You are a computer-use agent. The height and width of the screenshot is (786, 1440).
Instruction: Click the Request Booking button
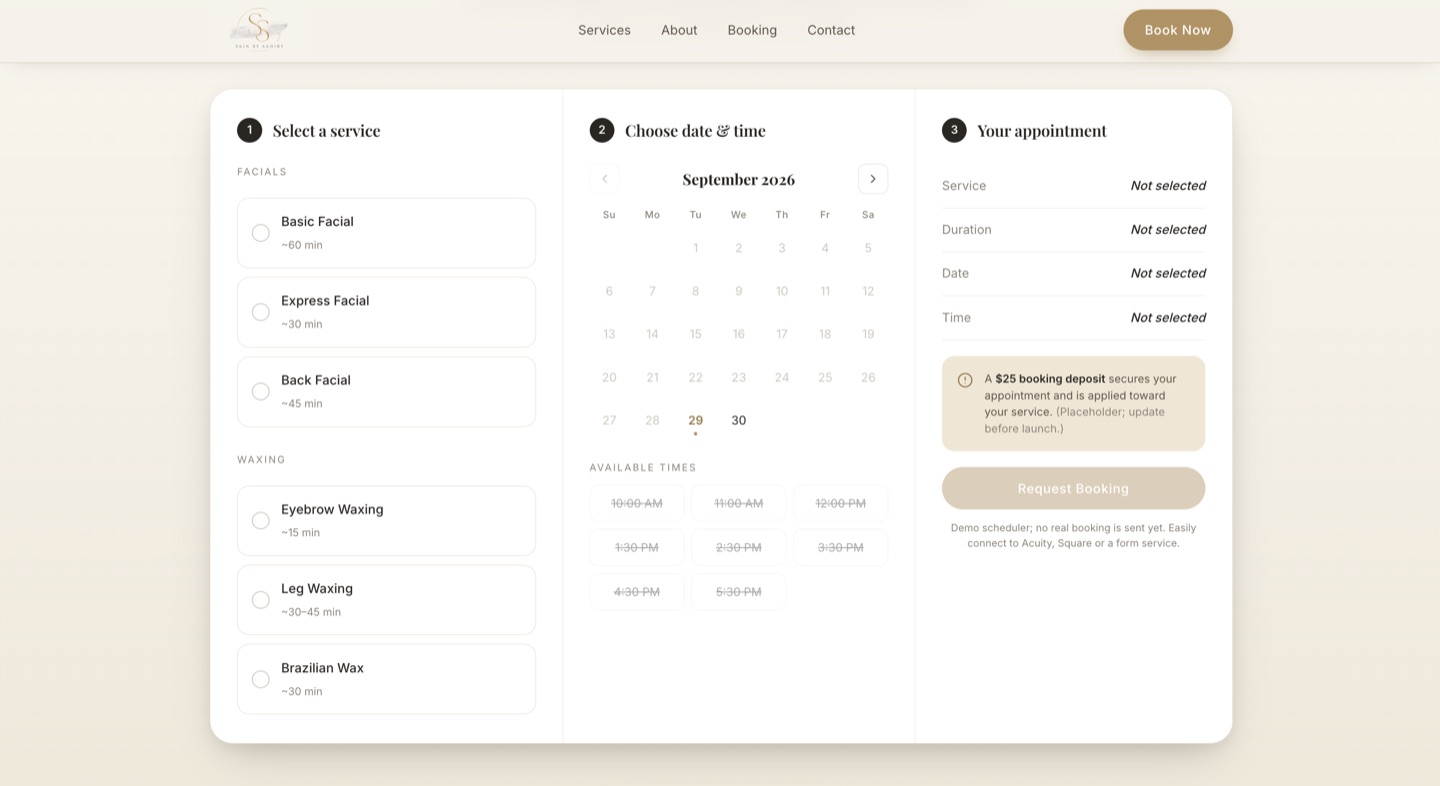[1073, 488]
